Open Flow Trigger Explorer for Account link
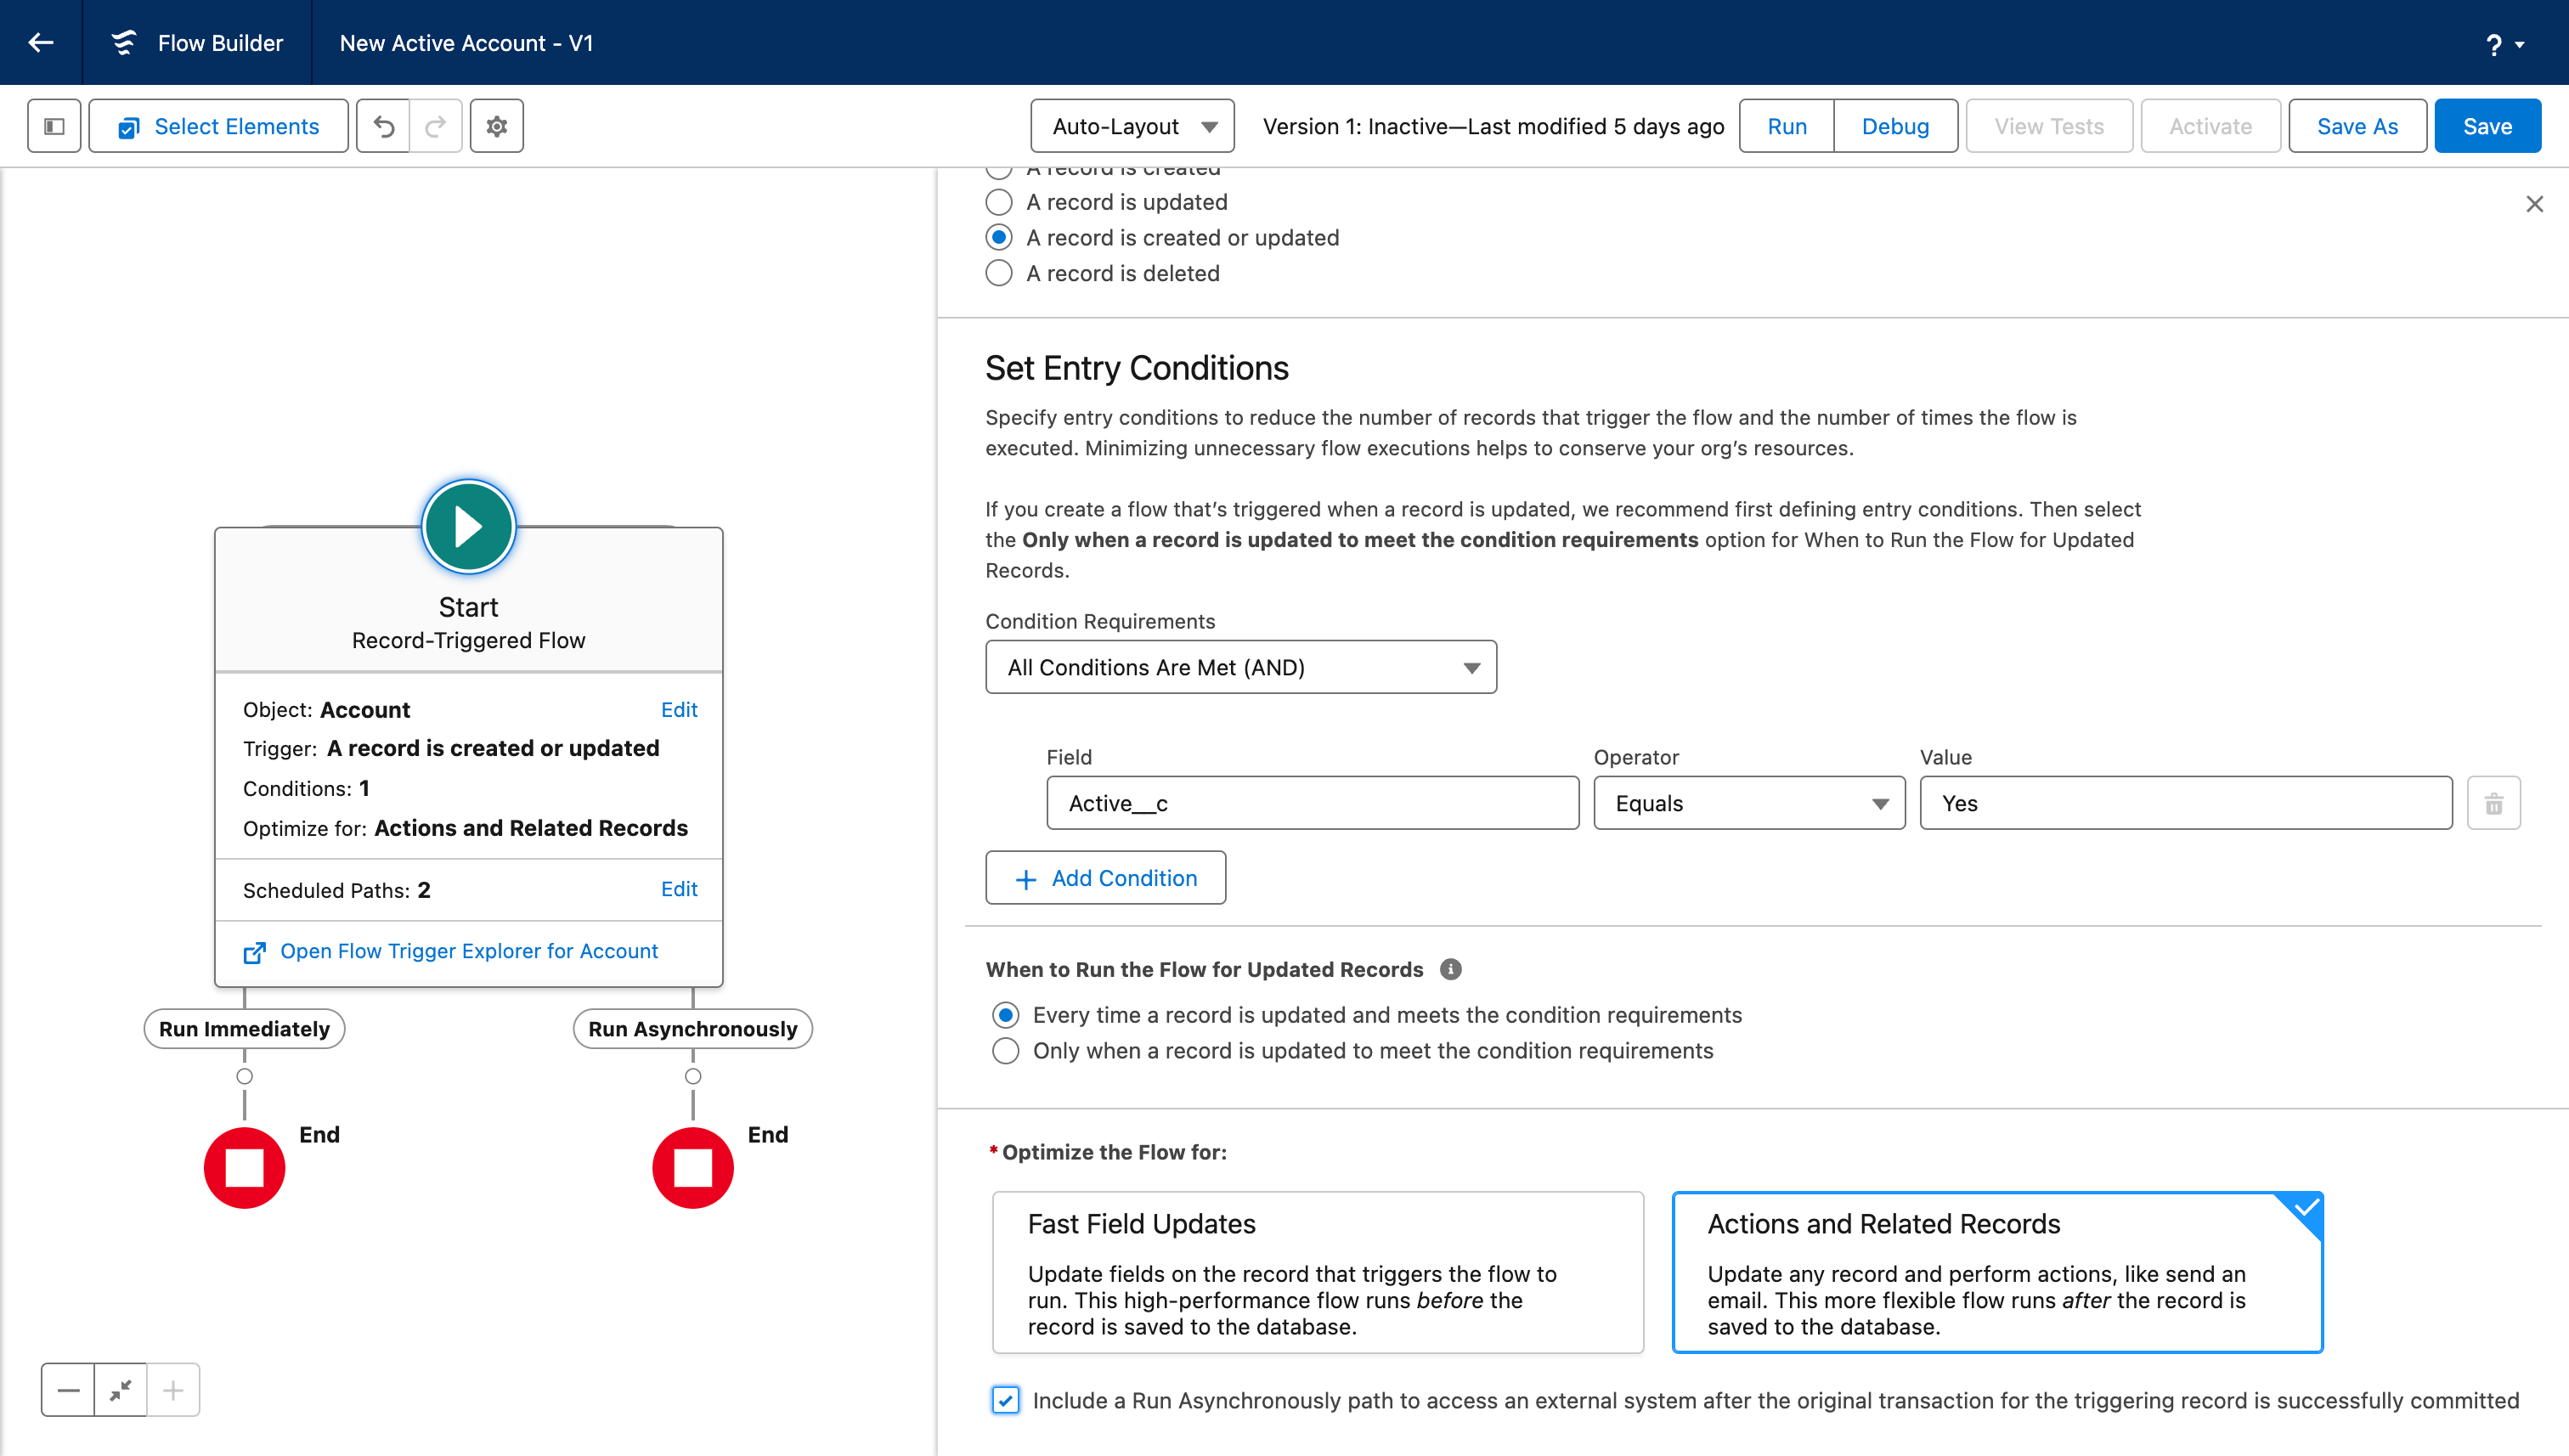The width and height of the screenshot is (2569, 1456). point(468,951)
